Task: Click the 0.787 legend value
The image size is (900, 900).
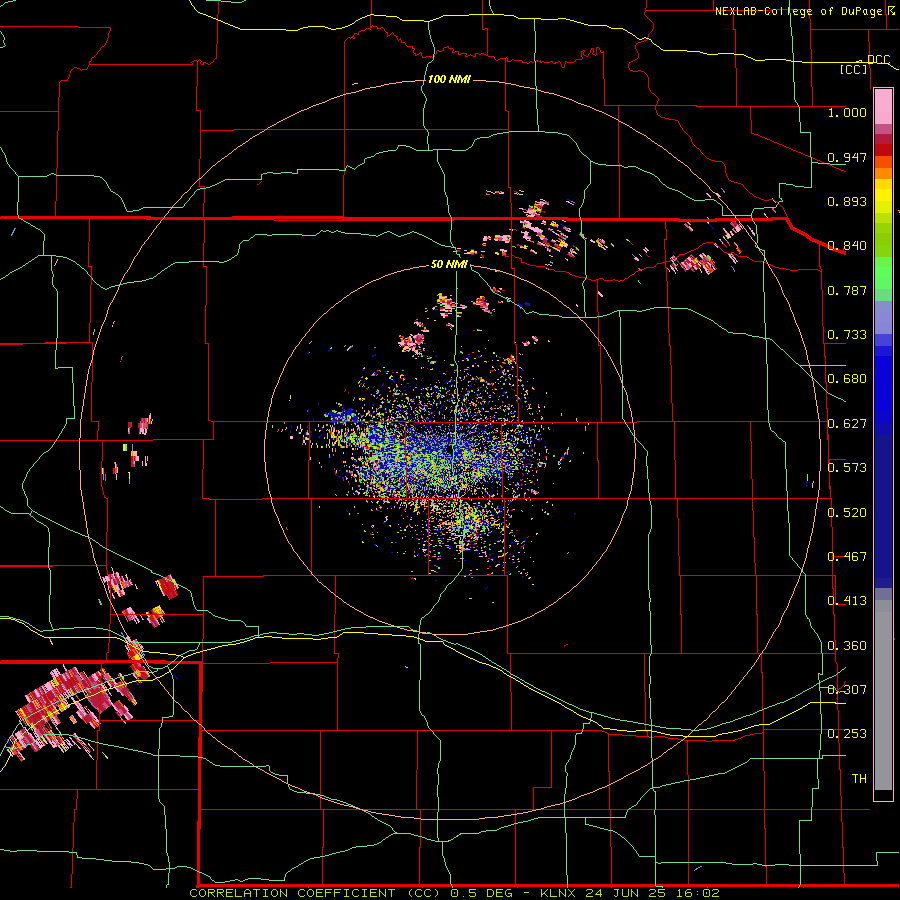Action: [847, 290]
